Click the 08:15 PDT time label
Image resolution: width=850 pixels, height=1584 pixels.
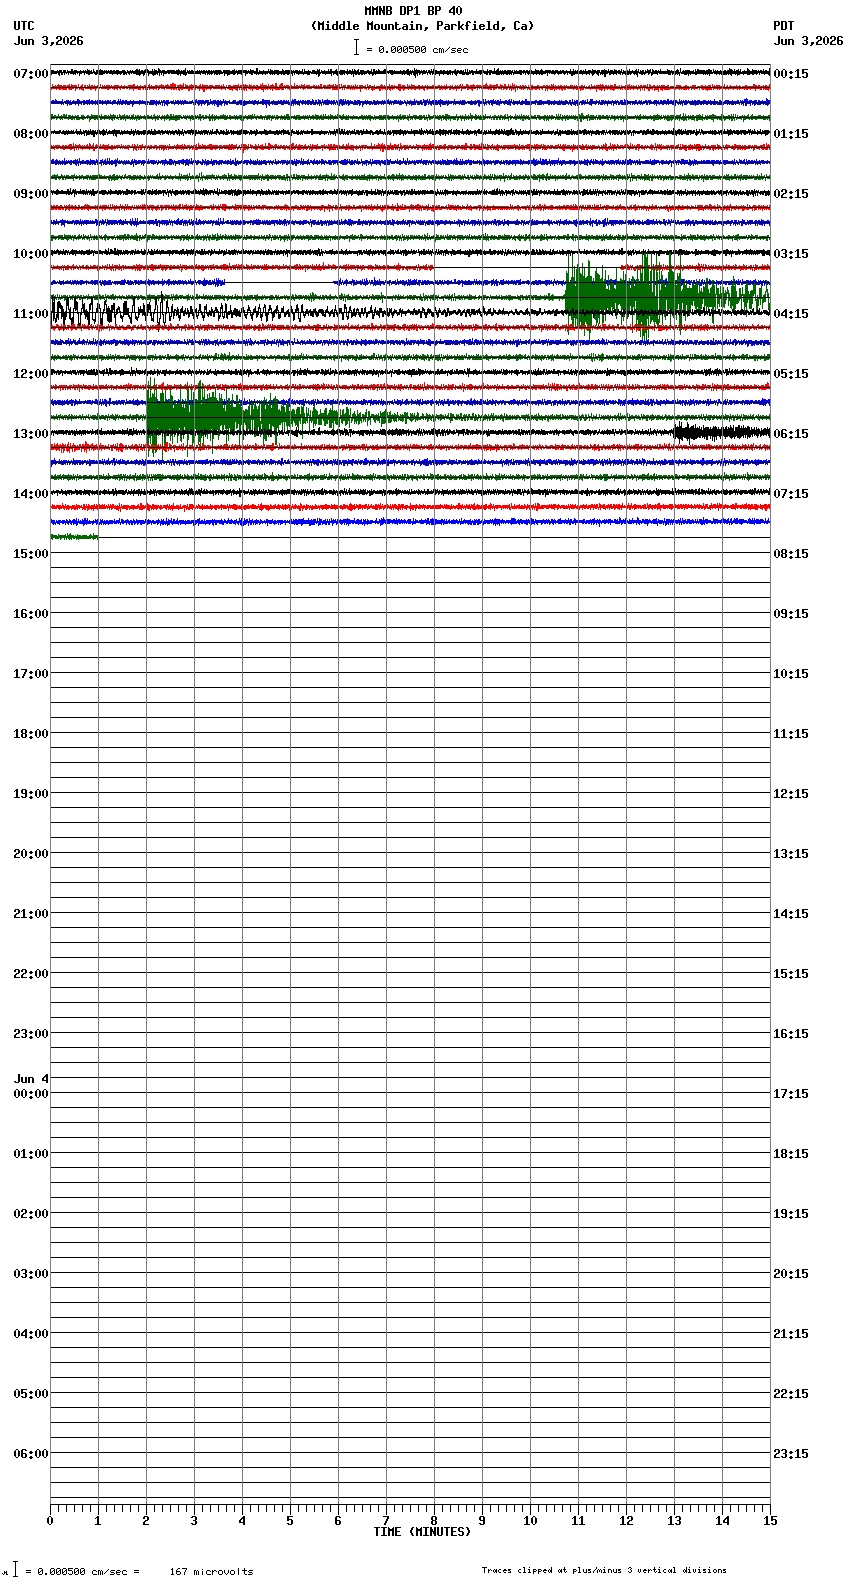coord(791,554)
